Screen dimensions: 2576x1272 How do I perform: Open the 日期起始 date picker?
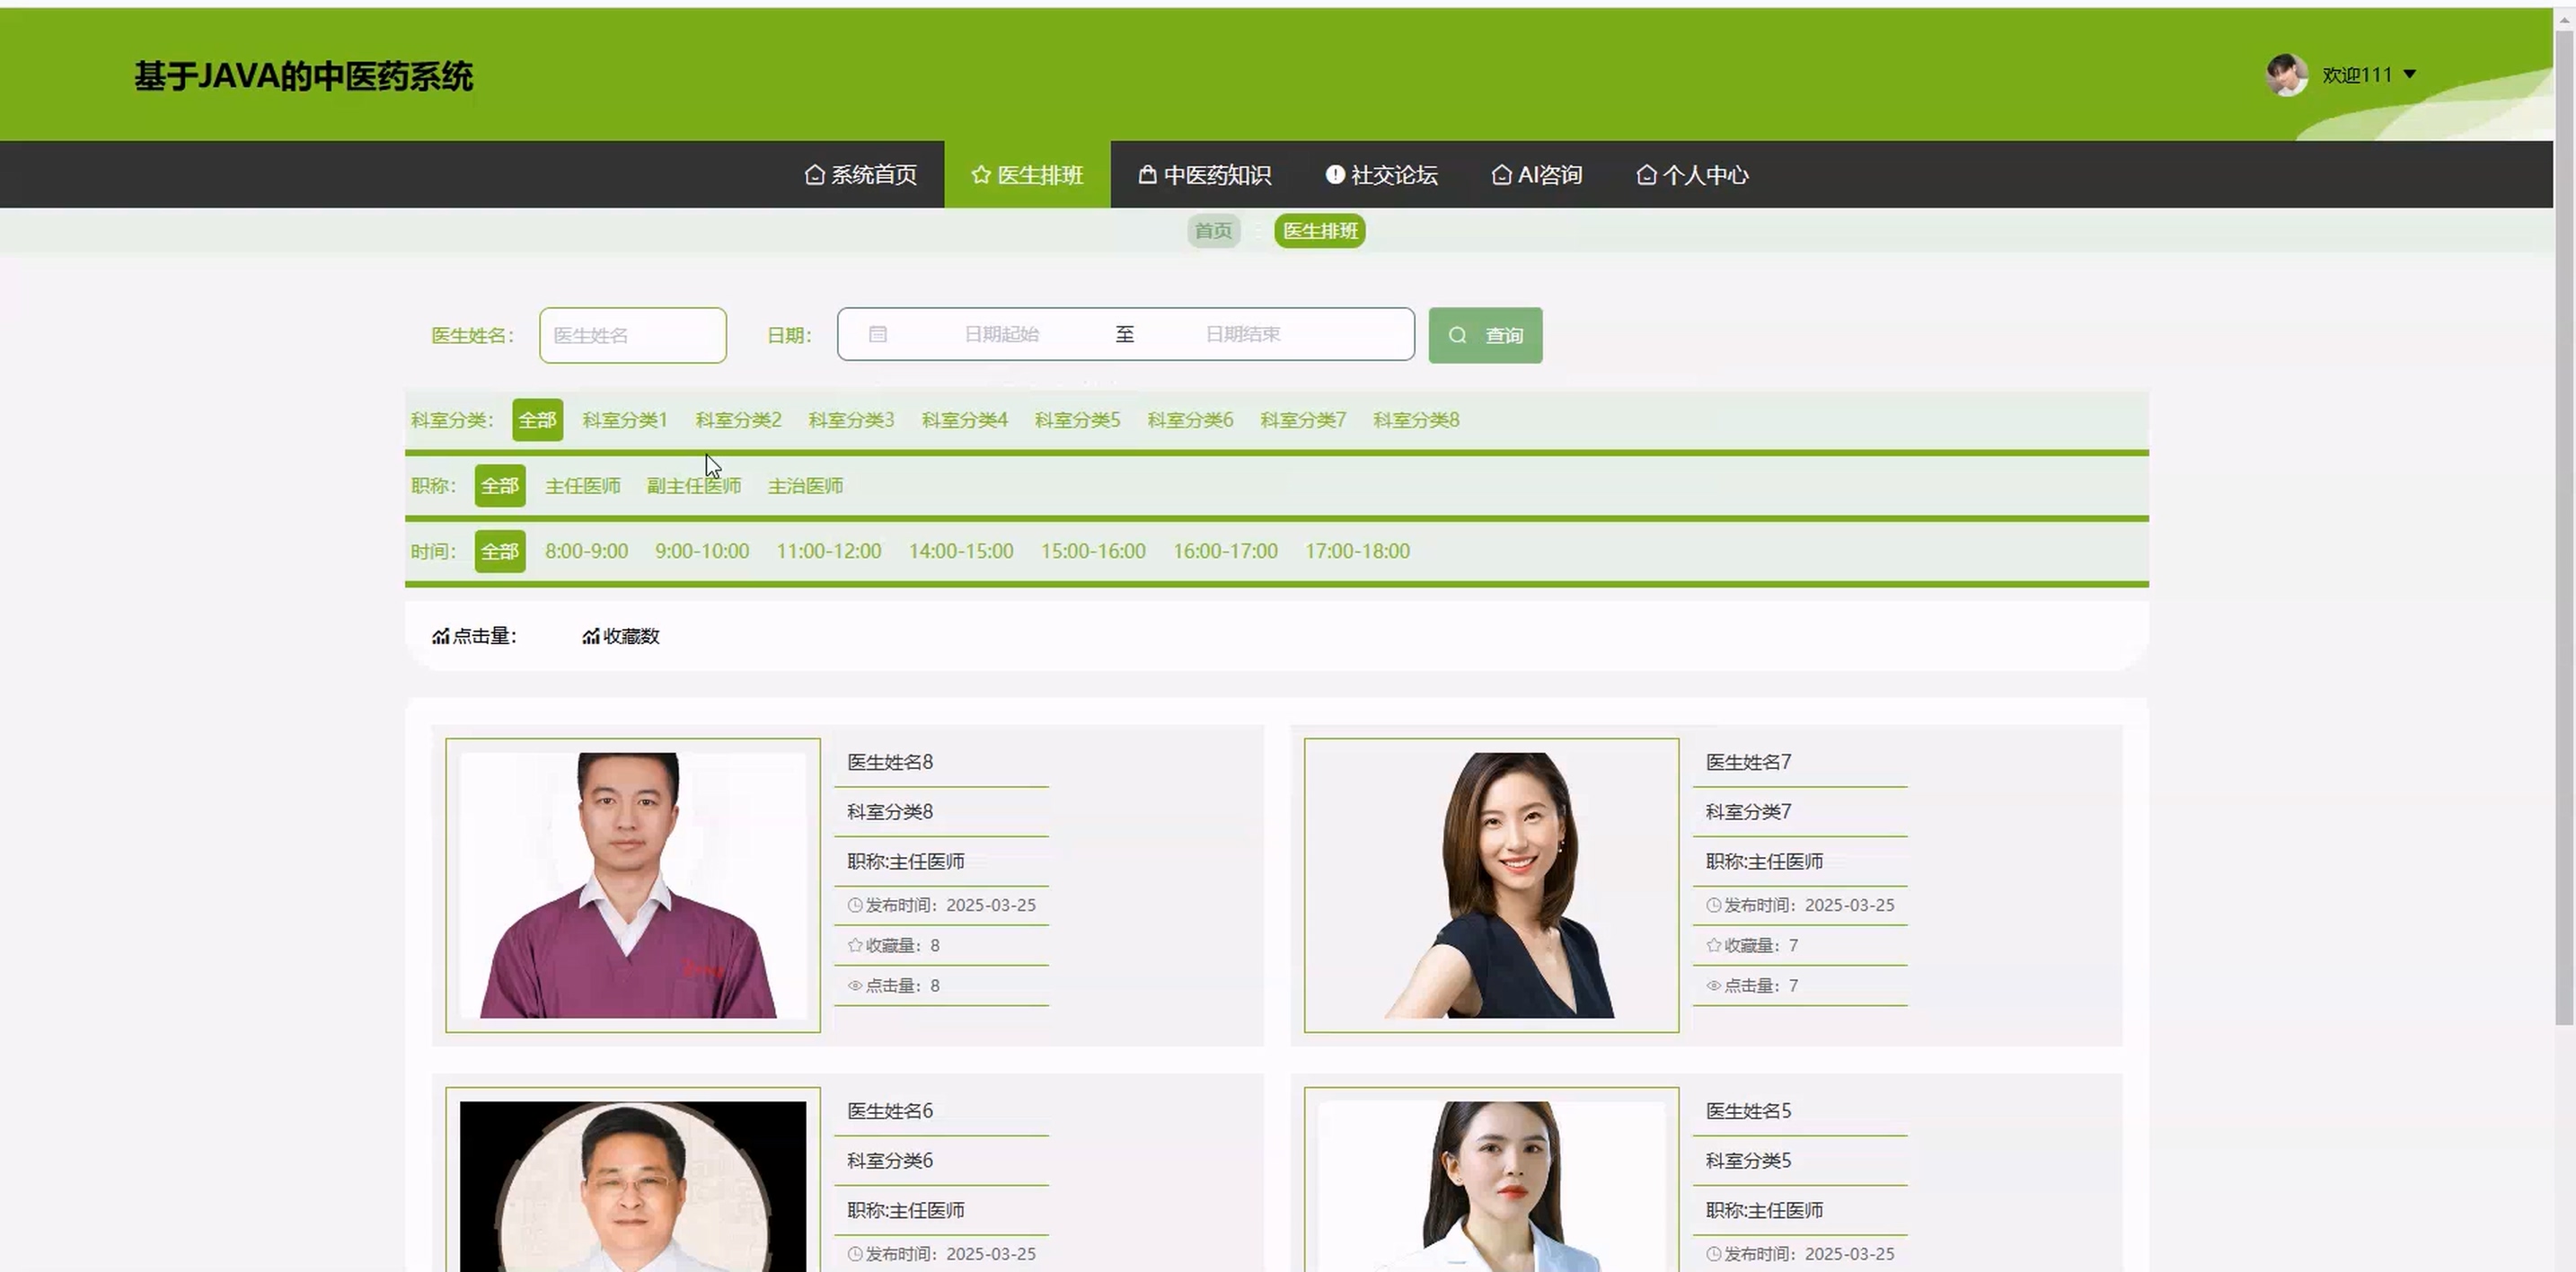point(1001,334)
